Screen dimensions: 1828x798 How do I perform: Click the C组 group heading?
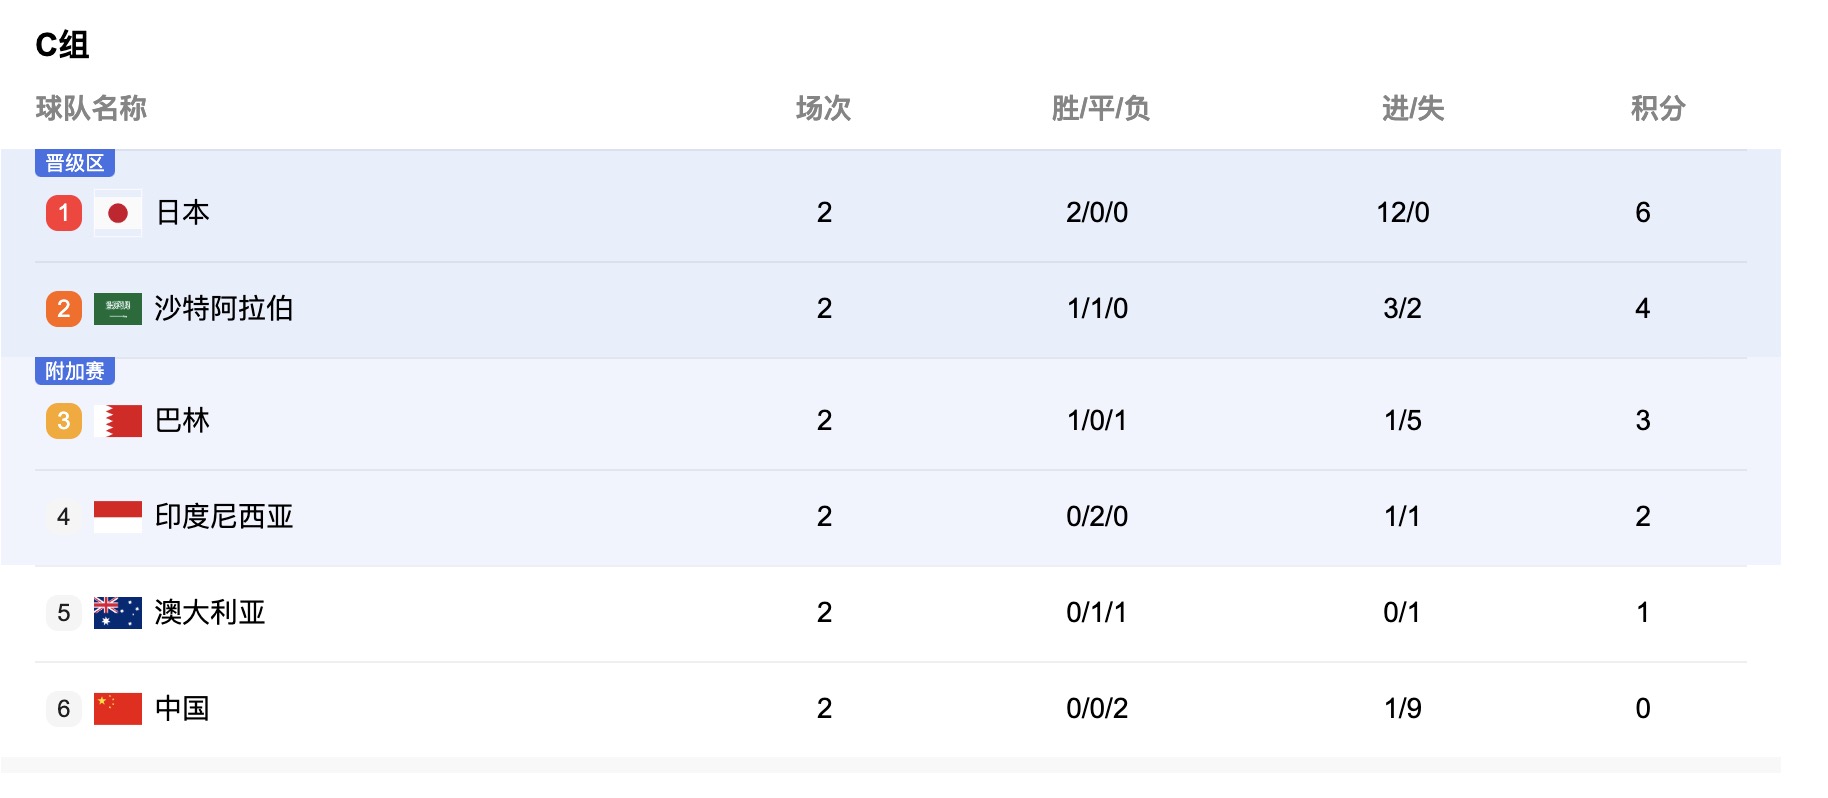(x=62, y=45)
